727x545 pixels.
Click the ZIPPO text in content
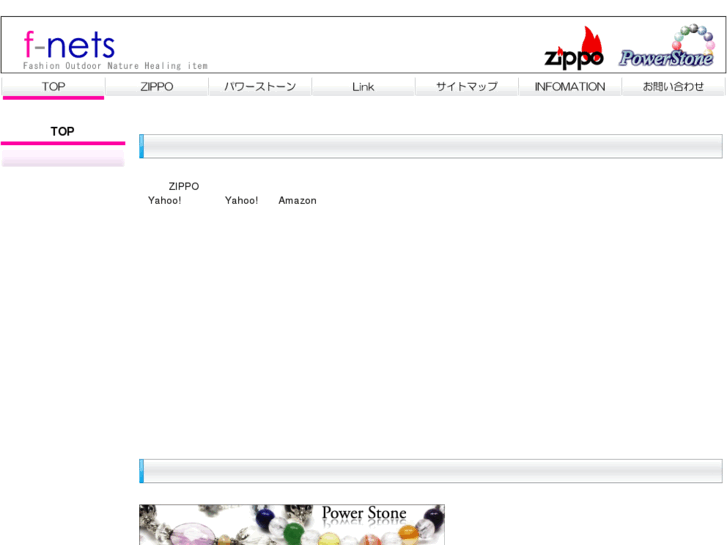click(x=184, y=186)
